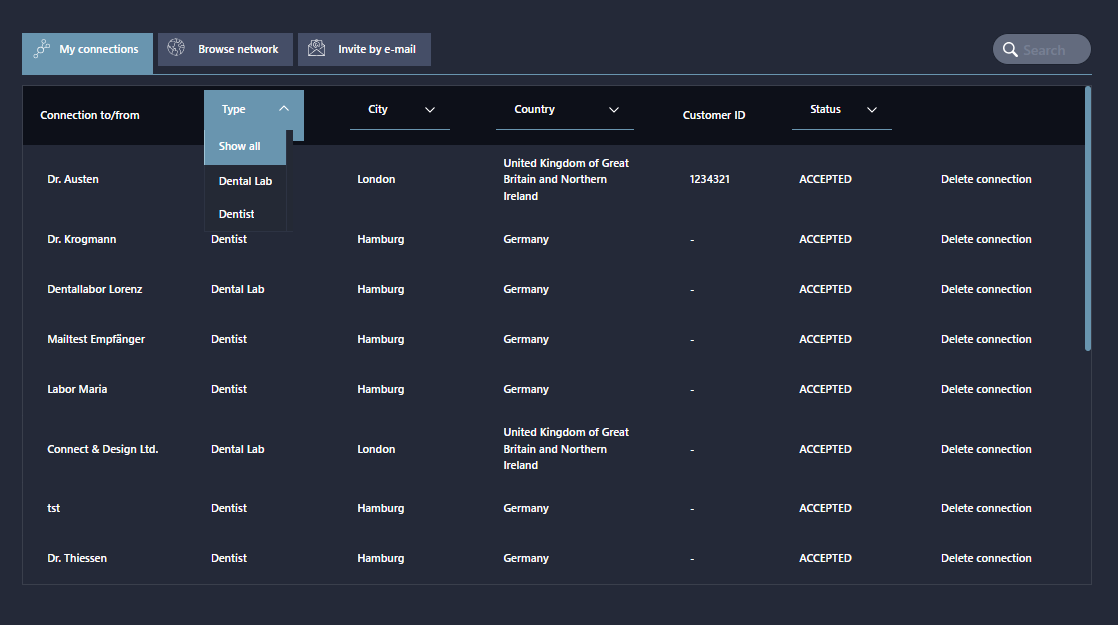The image size is (1118, 625).
Task: Delete connection for Dr. Thiessen
Action: (x=985, y=558)
